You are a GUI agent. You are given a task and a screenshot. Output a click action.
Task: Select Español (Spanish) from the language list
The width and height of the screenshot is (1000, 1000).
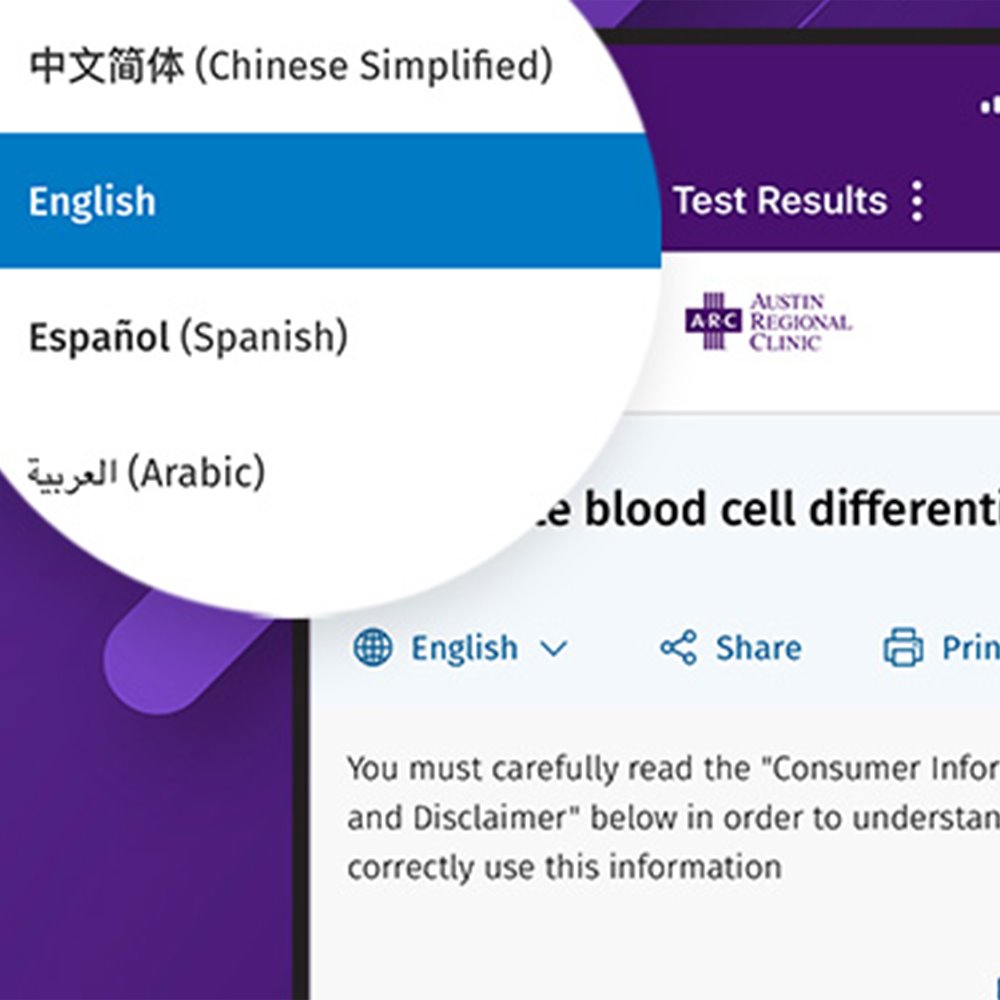click(190, 337)
